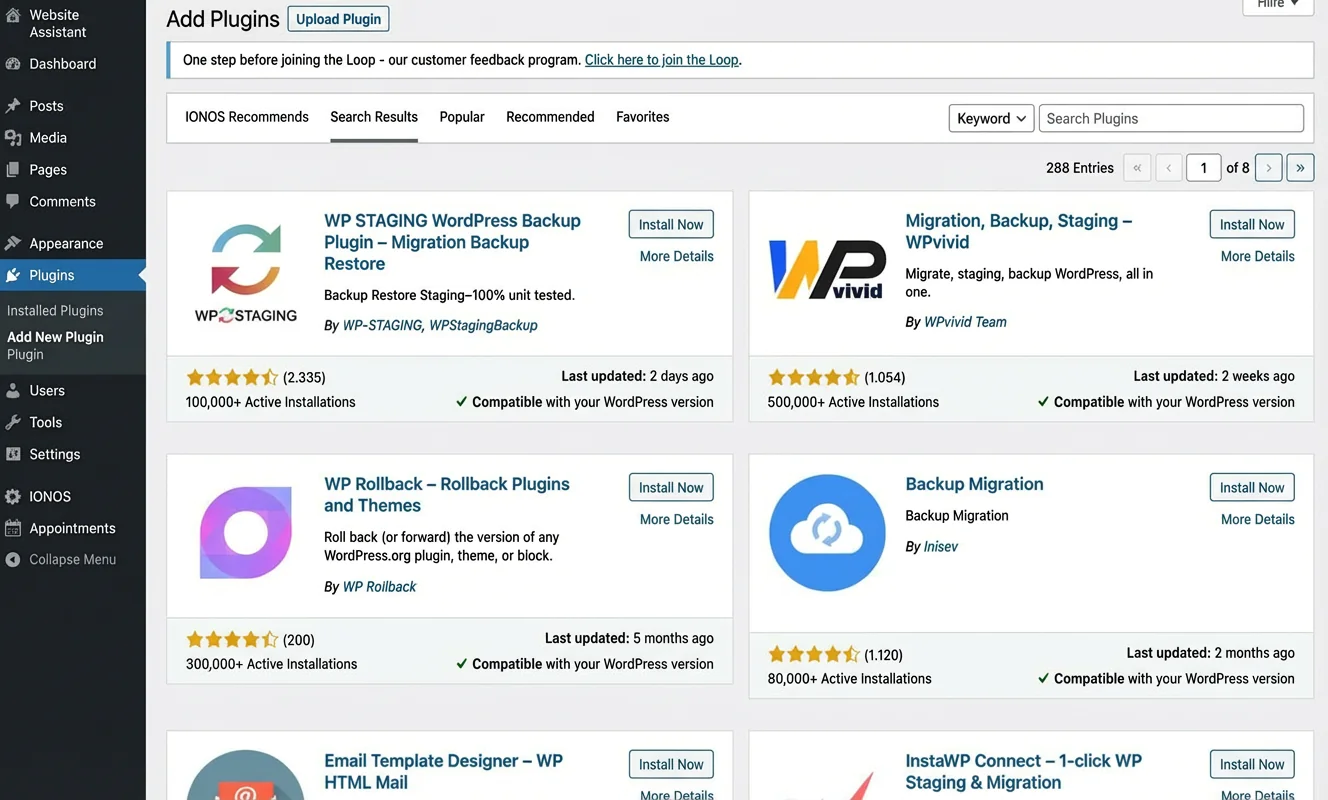Open the Keyword search type dropdown
Screen dimensions: 1328x800
(990, 119)
